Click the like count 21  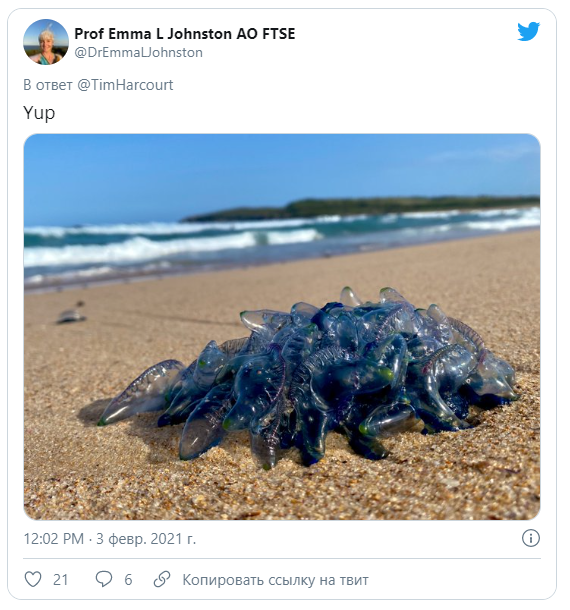tap(60, 580)
